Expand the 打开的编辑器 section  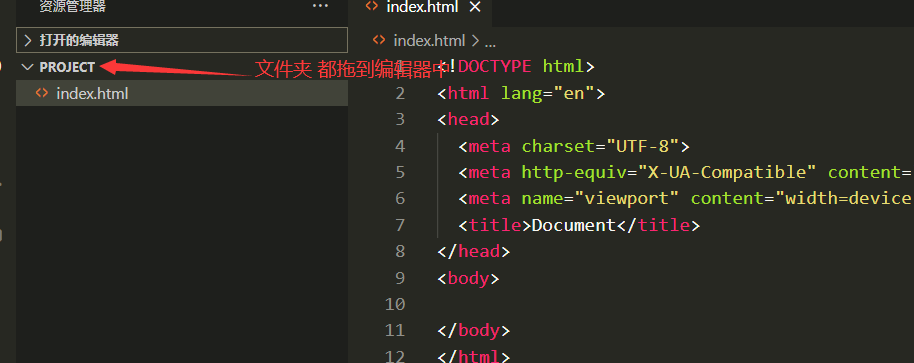click(x=182, y=40)
